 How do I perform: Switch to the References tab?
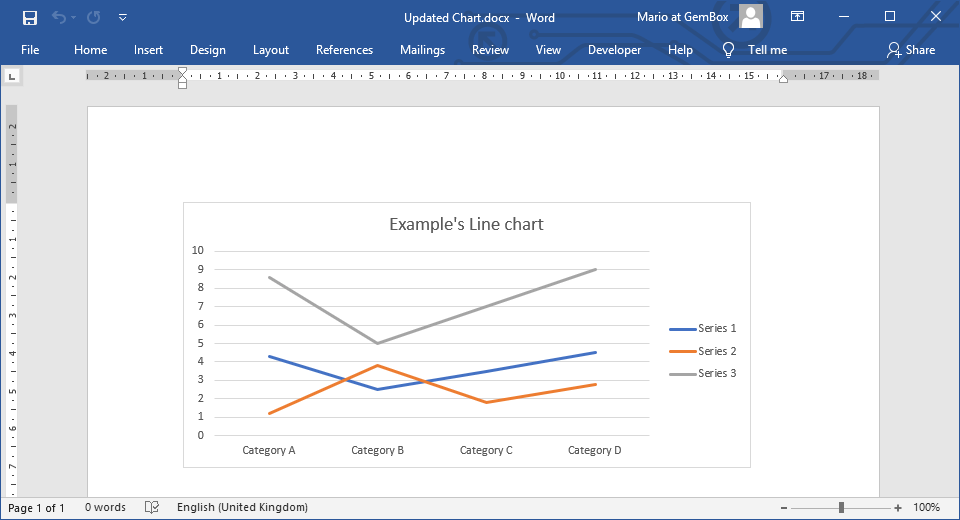pos(344,50)
